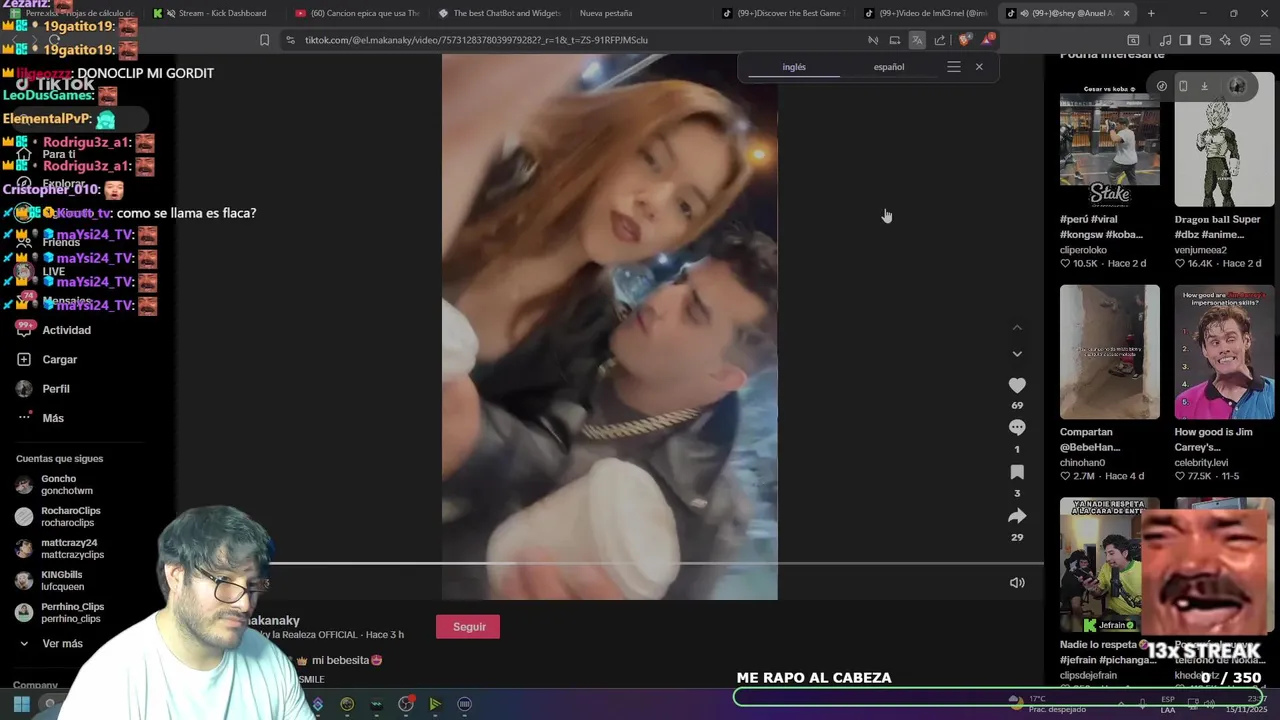Image resolution: width=1280 pixels, height=720 pixels.
Task: Mute the video with the speaker icon
Action: pyautogui.click(x=1017, y=583)
